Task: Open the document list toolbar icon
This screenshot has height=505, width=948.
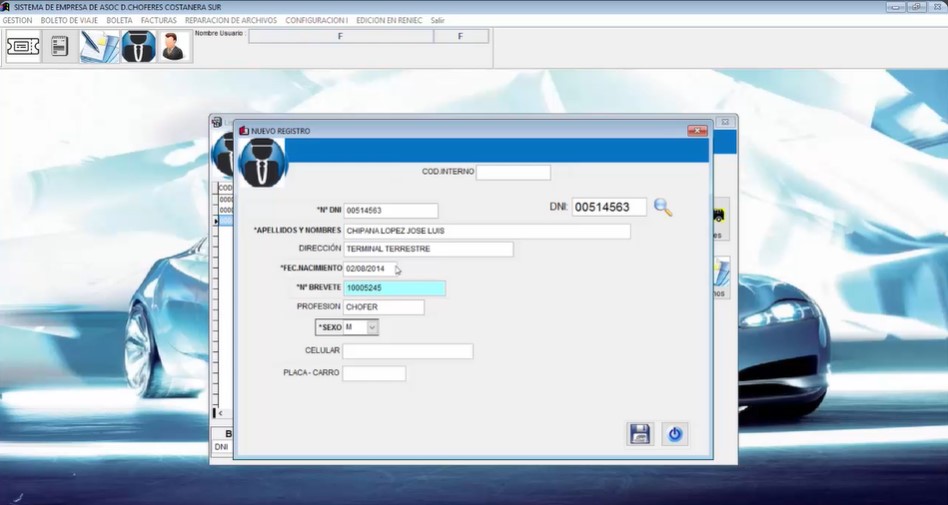Action: pyautogui.click(x=59, y=47)
